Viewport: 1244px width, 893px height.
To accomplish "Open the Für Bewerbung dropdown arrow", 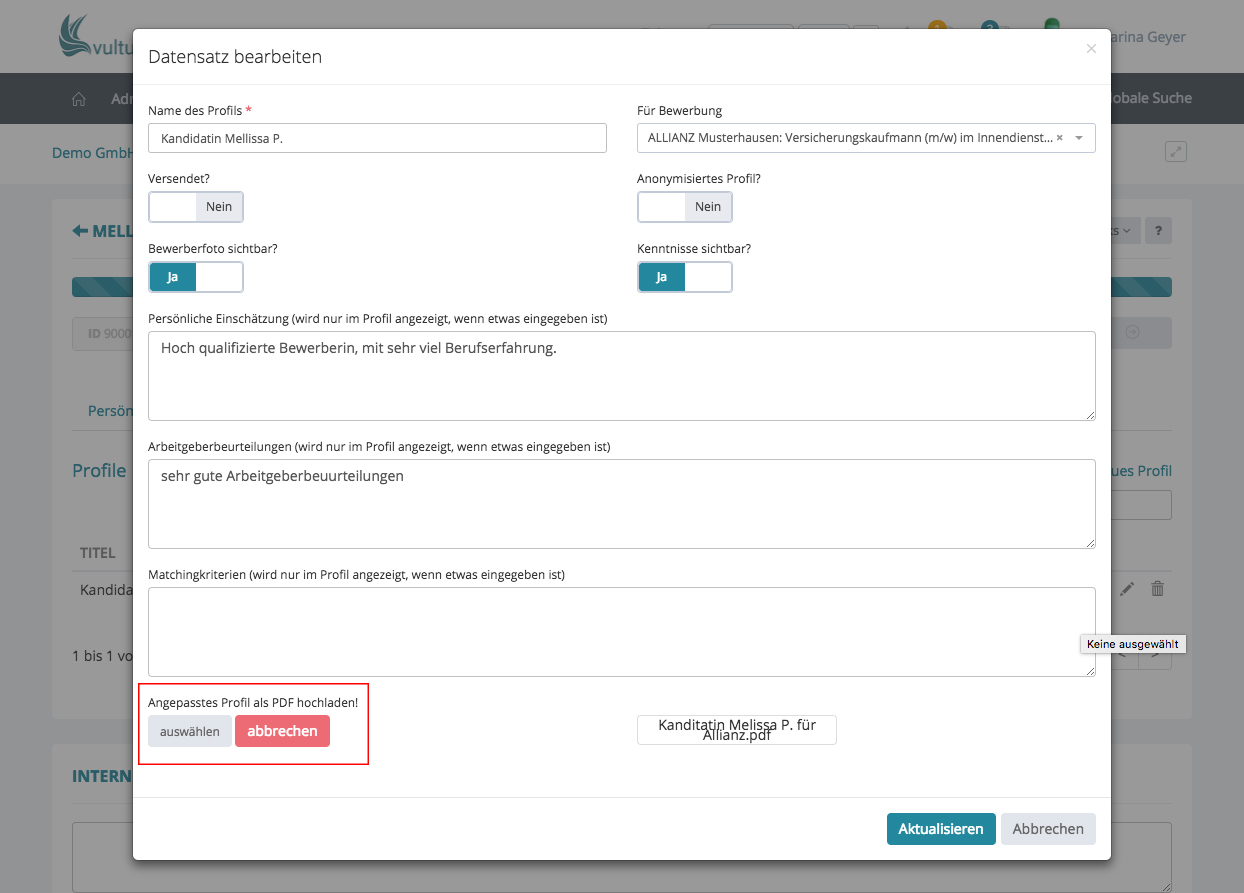I will pos(1080,138).
